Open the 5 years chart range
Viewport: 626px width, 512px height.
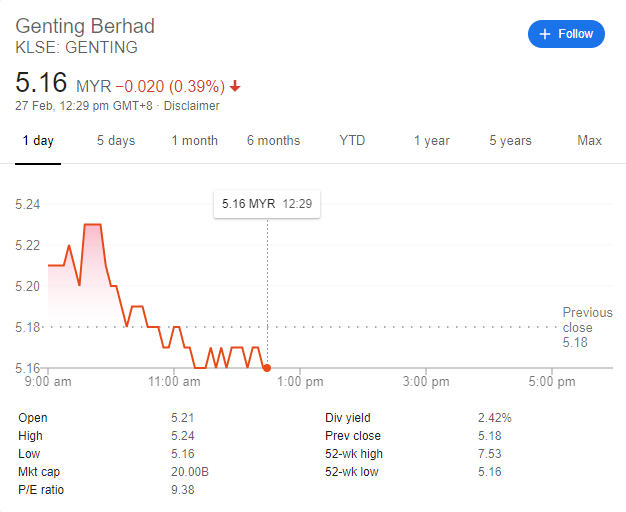click(511, 141)
